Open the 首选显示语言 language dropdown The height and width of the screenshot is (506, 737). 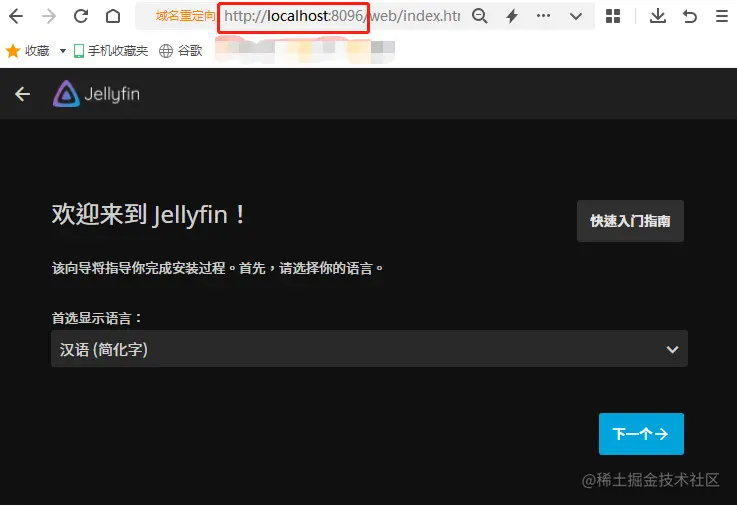[369, 349]
